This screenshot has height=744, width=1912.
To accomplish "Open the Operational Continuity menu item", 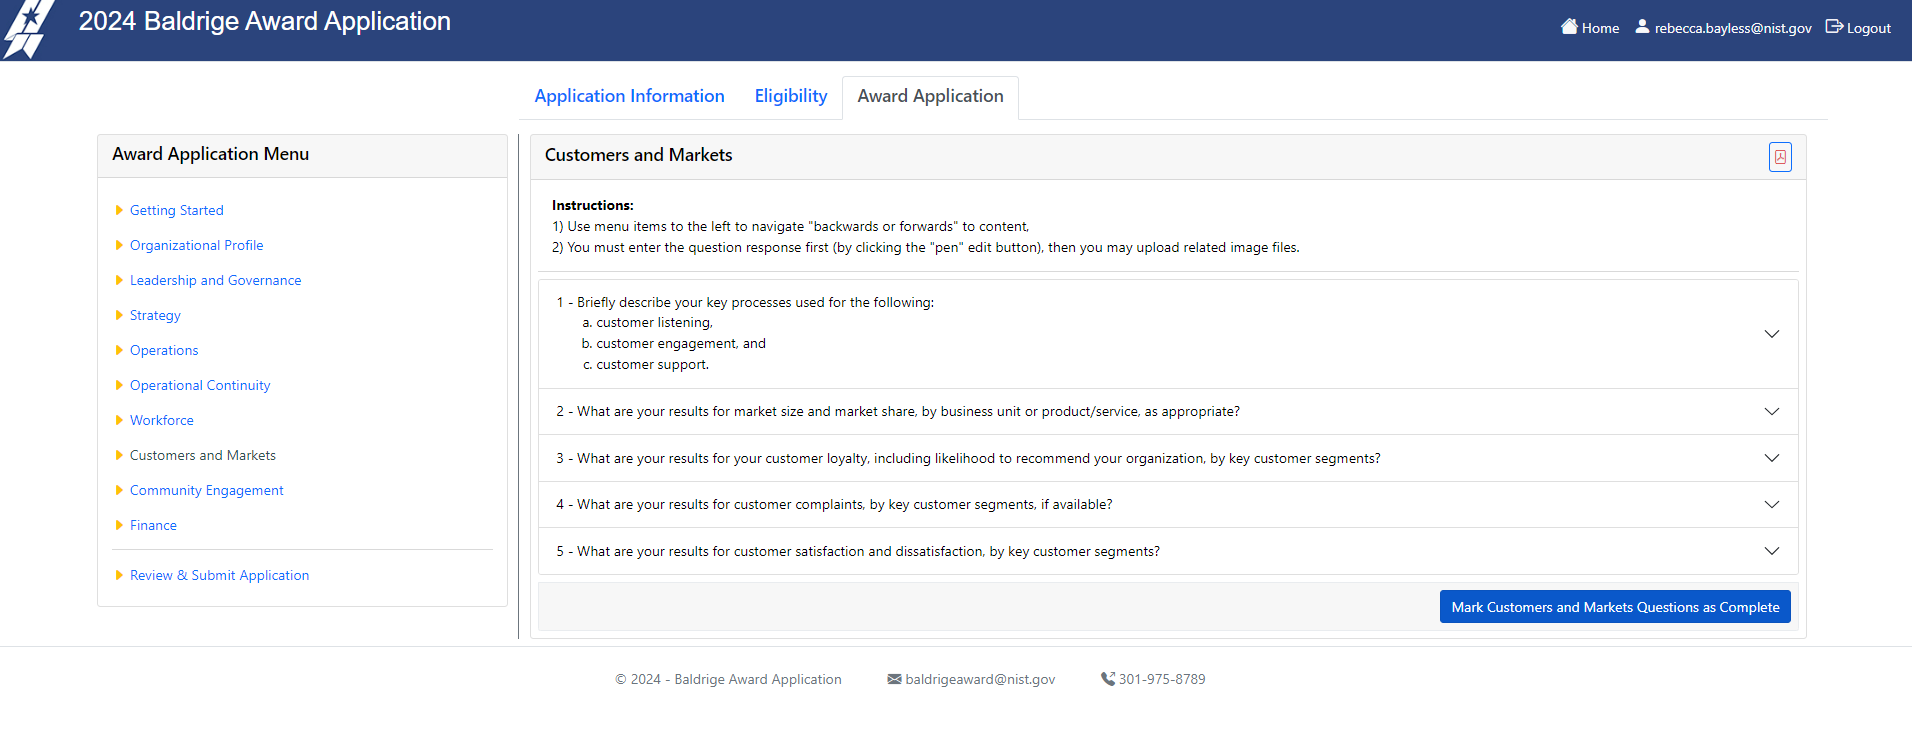I will (200, 385).
